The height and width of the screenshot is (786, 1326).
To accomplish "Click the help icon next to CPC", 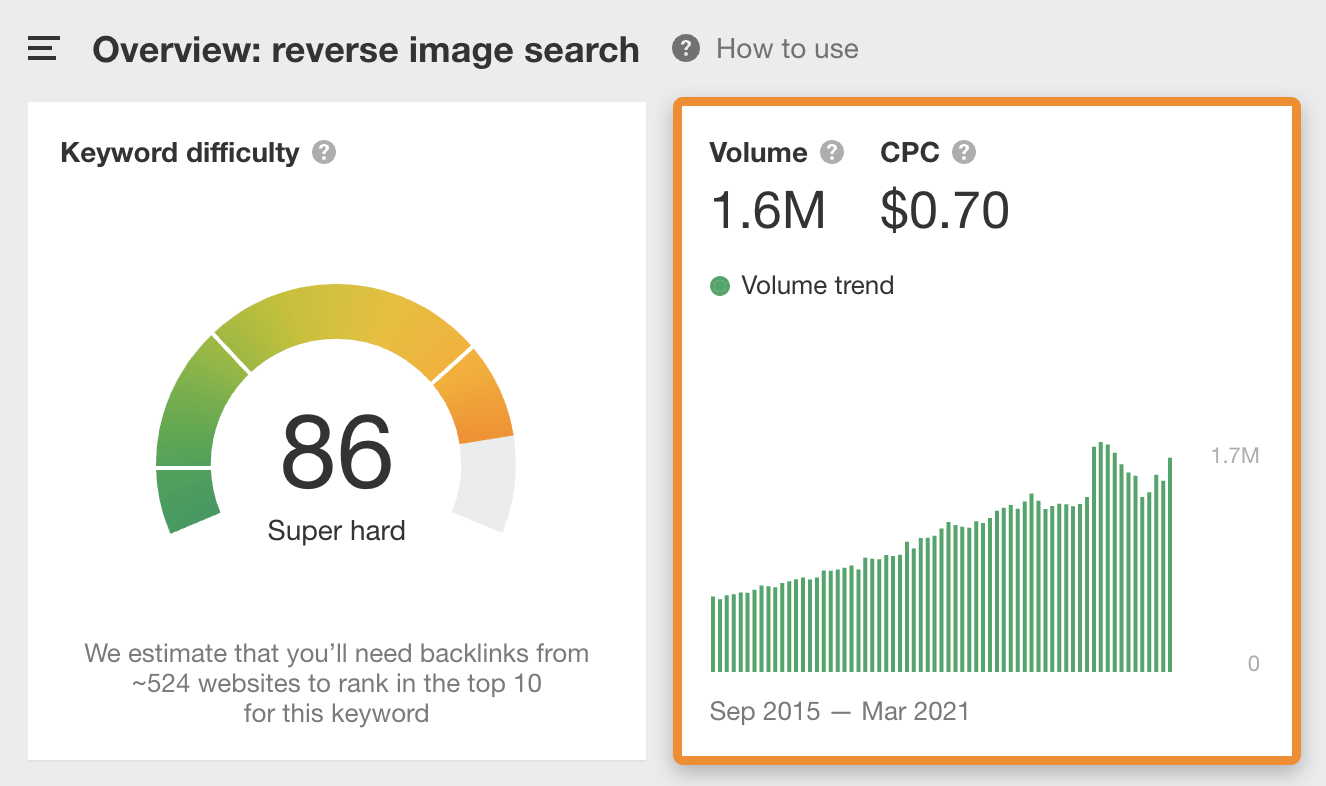I will 964,153.
